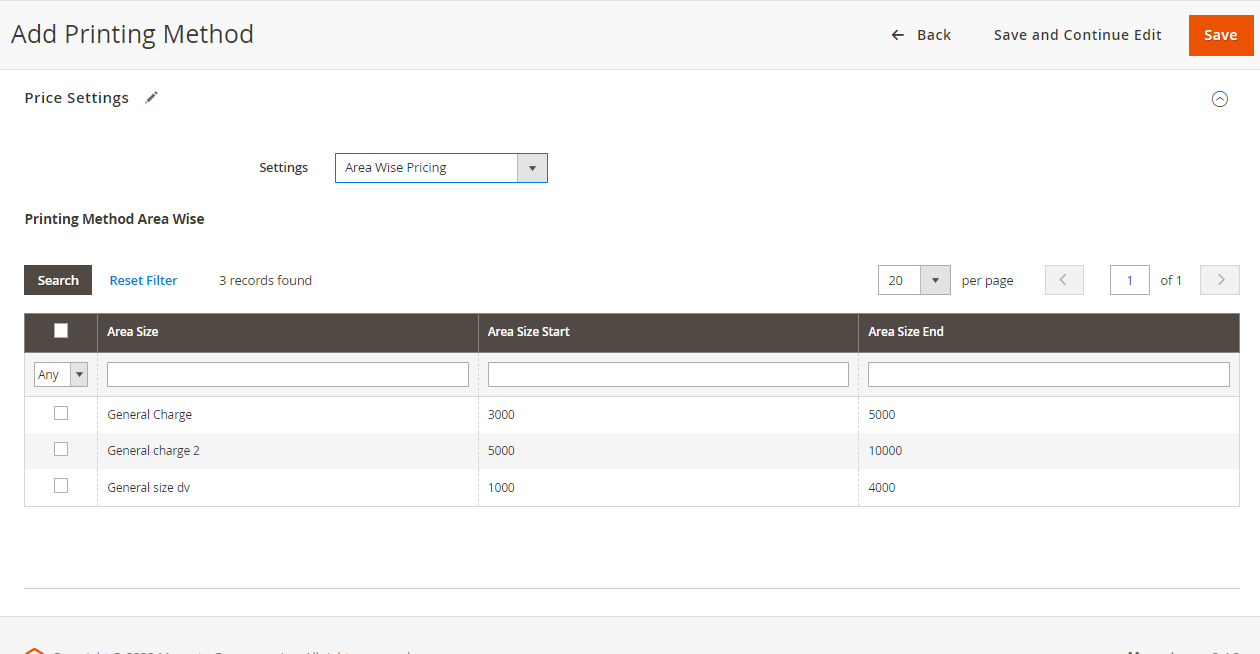Check the General Charge row checkbox

click(61, 413)
